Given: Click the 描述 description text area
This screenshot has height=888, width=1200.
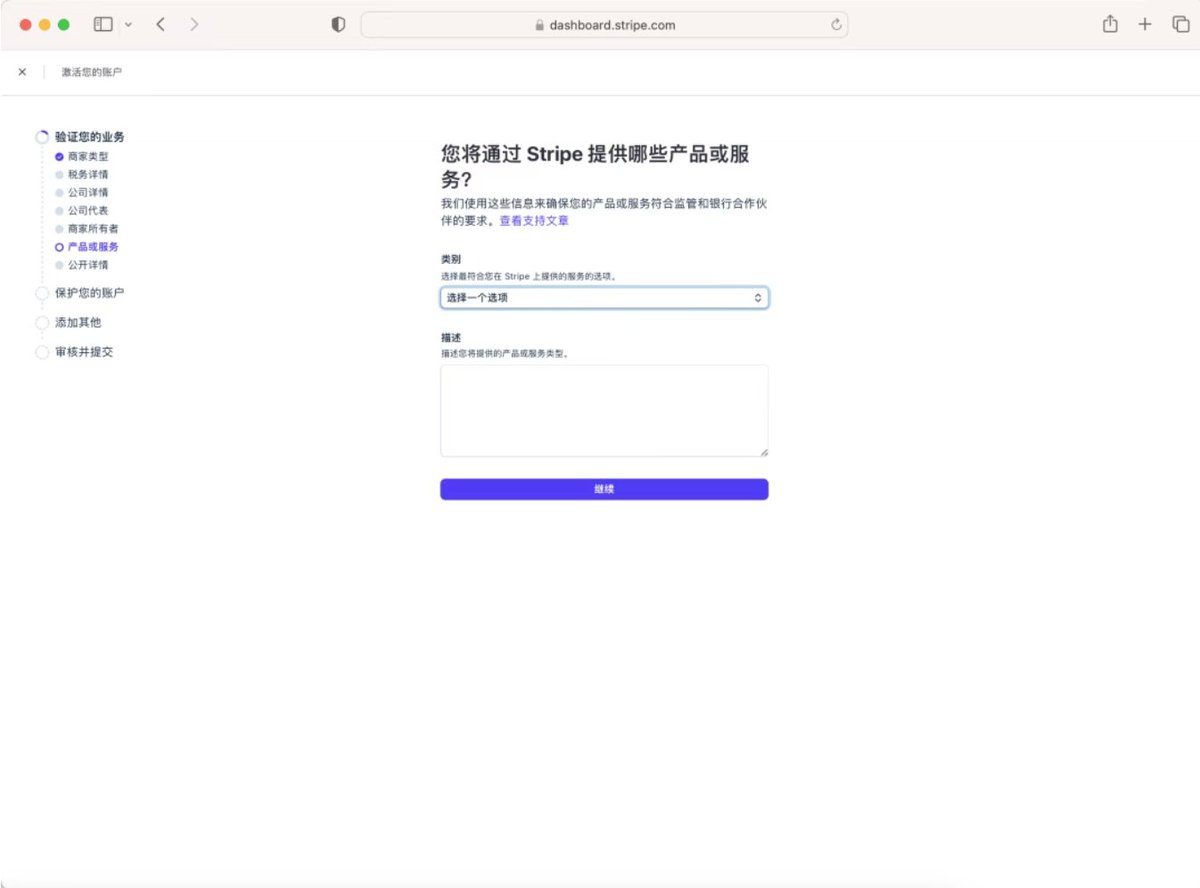Looking at the screenshot, I should coord(604,411).
